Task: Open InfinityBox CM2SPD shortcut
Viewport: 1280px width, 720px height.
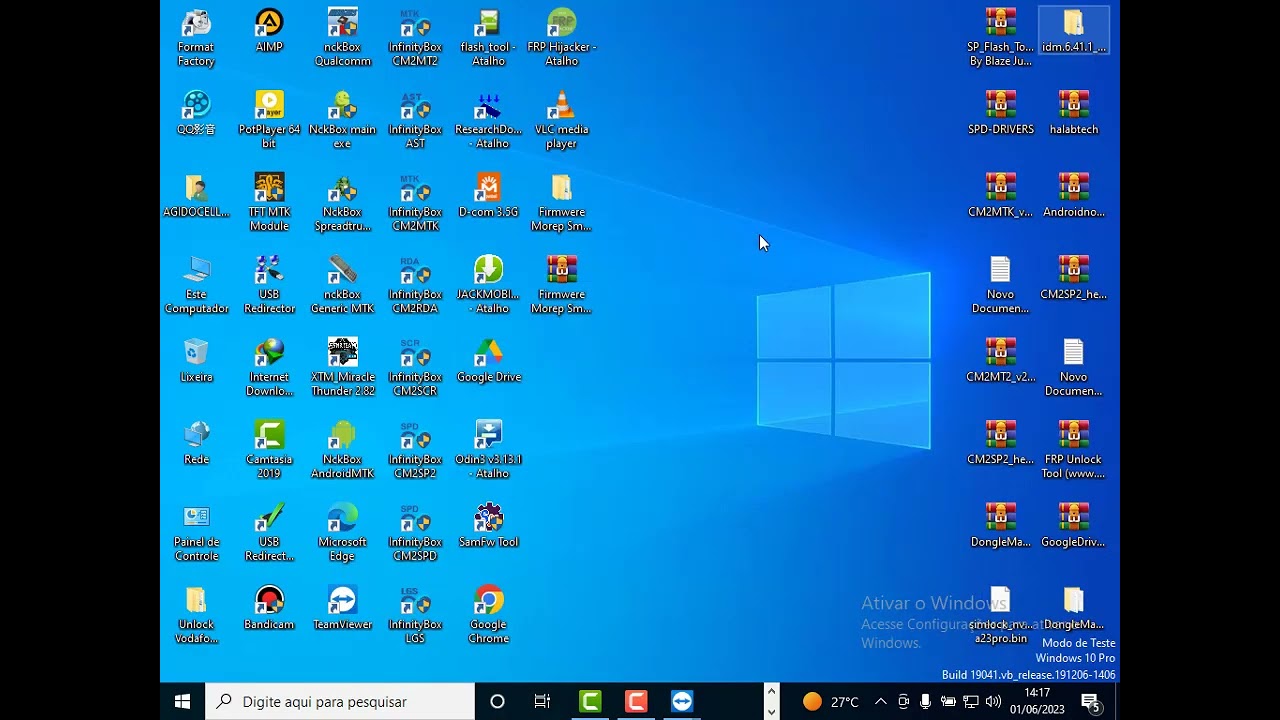Action: [x=415, y=533]
